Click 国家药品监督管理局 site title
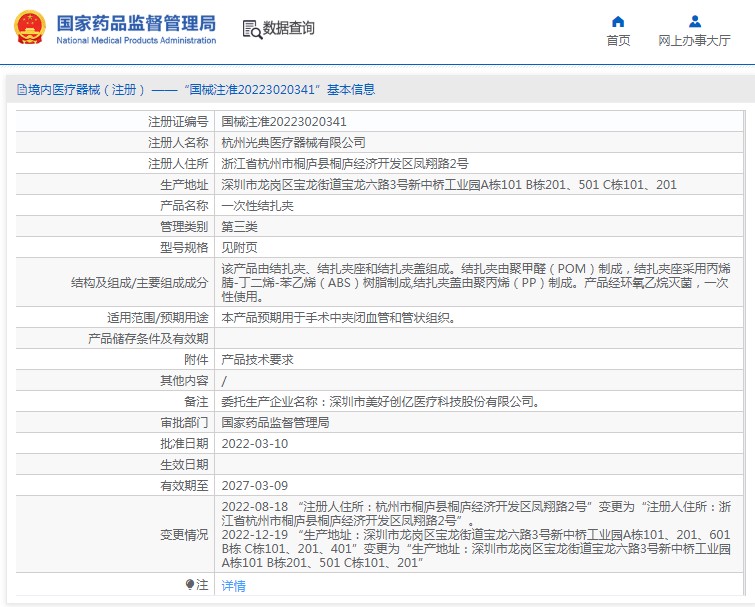 (x=136, y=23)
